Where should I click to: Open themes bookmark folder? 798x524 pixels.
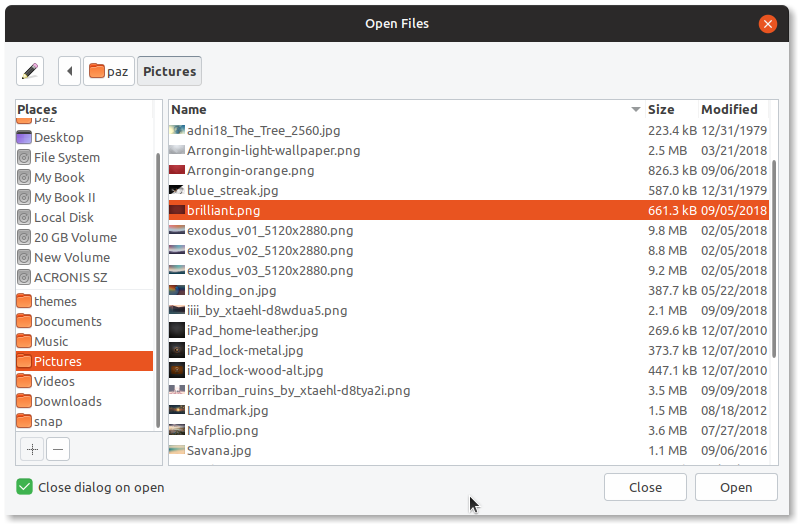click(x=84, y=301)
